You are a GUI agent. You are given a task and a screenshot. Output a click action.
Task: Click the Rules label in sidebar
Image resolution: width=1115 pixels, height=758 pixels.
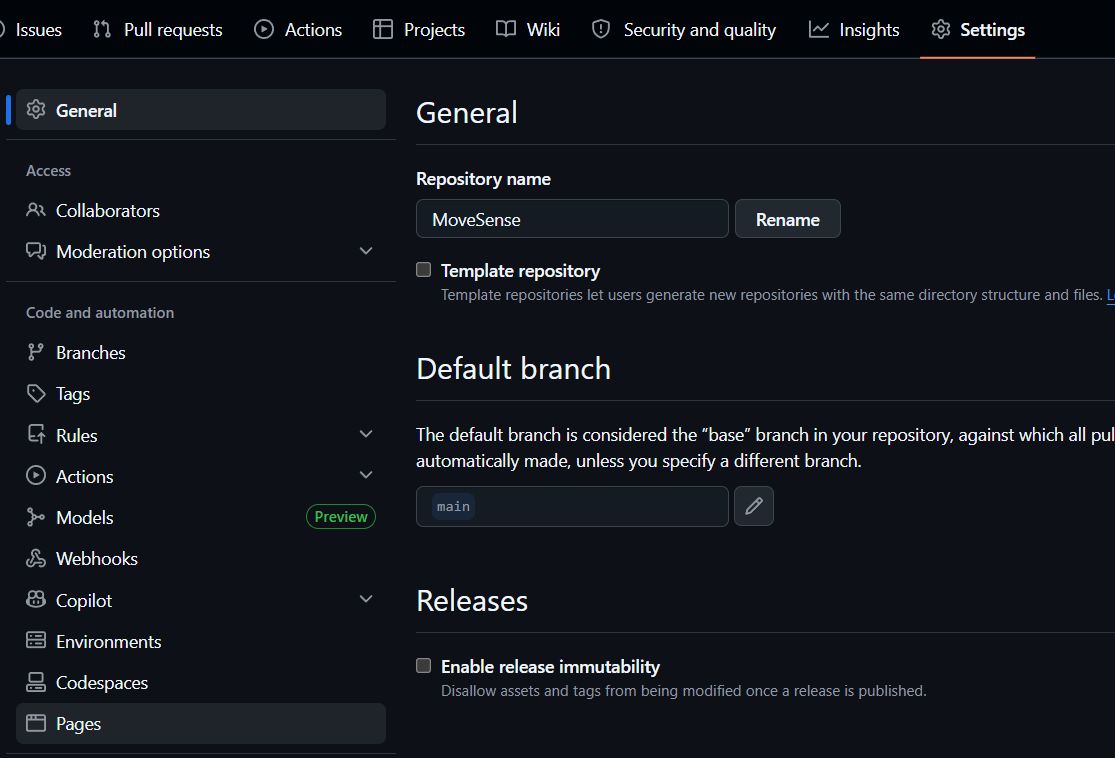[x=77, y=435]
